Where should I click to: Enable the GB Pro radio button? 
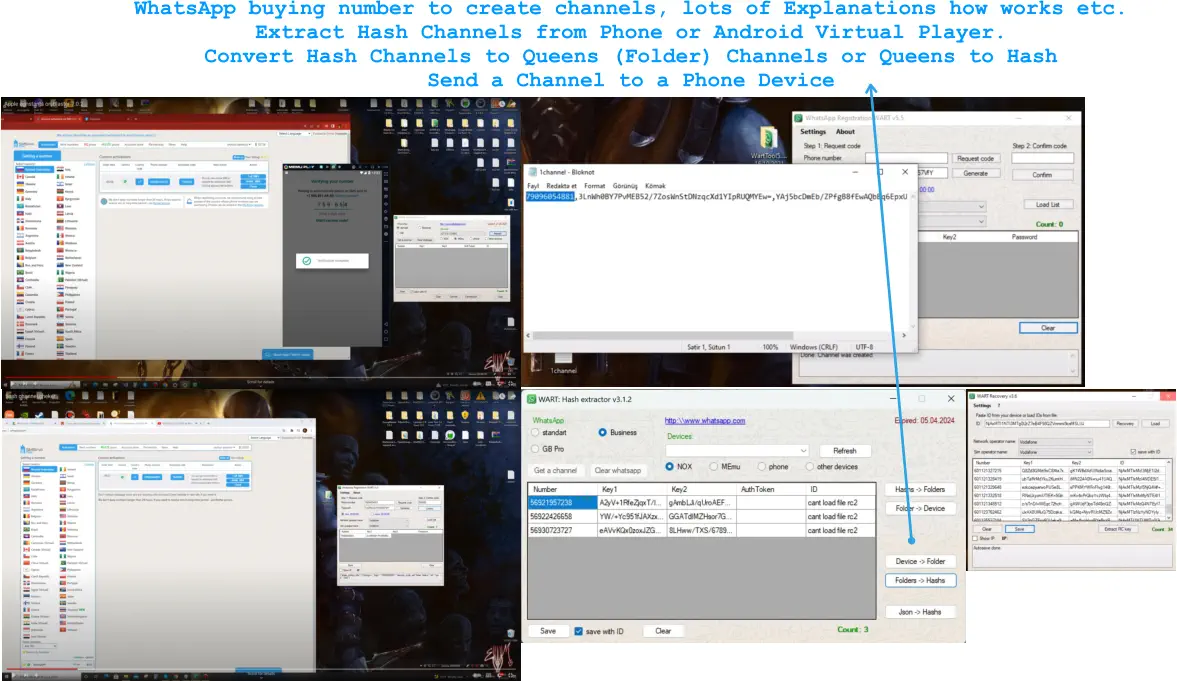click(x=534, y=449)
